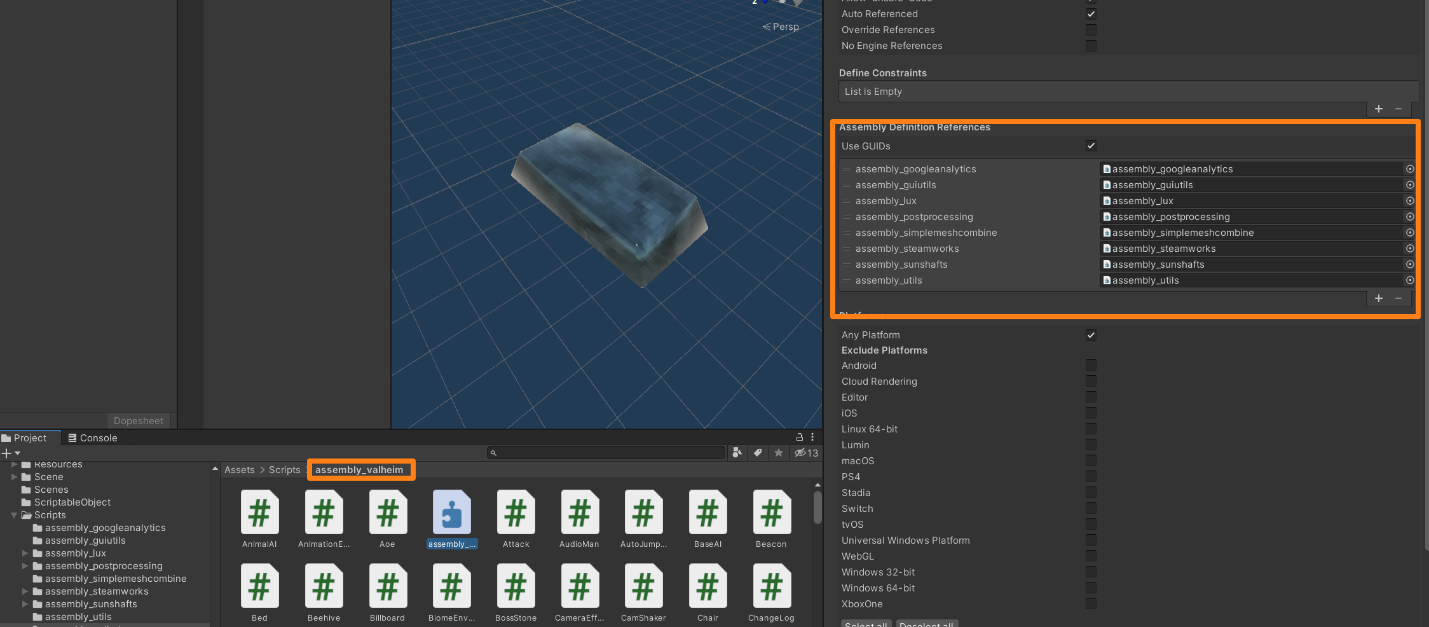Expand the assembly_lux folder arrow
Screen dimensions: 1429x627
(25, 553)
